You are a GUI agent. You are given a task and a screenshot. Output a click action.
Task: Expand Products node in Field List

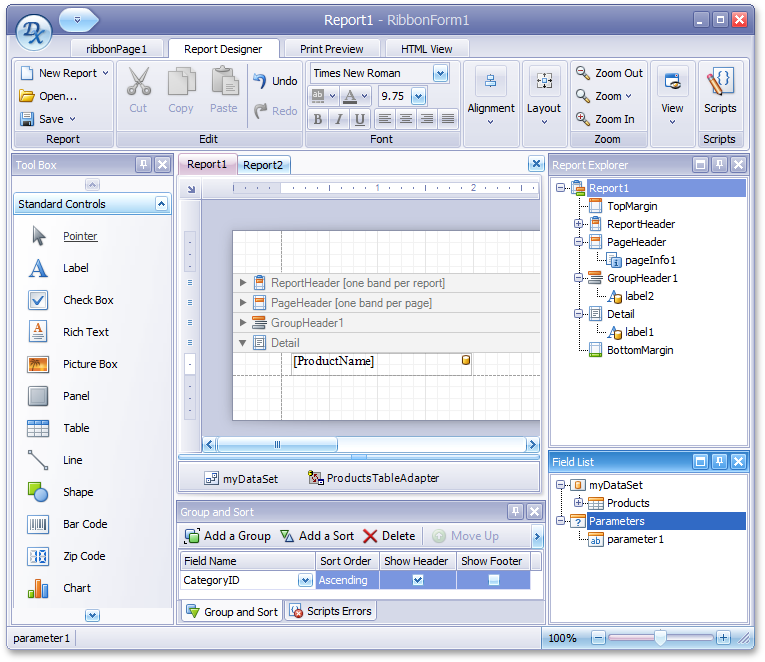click(x=579, y=502)
